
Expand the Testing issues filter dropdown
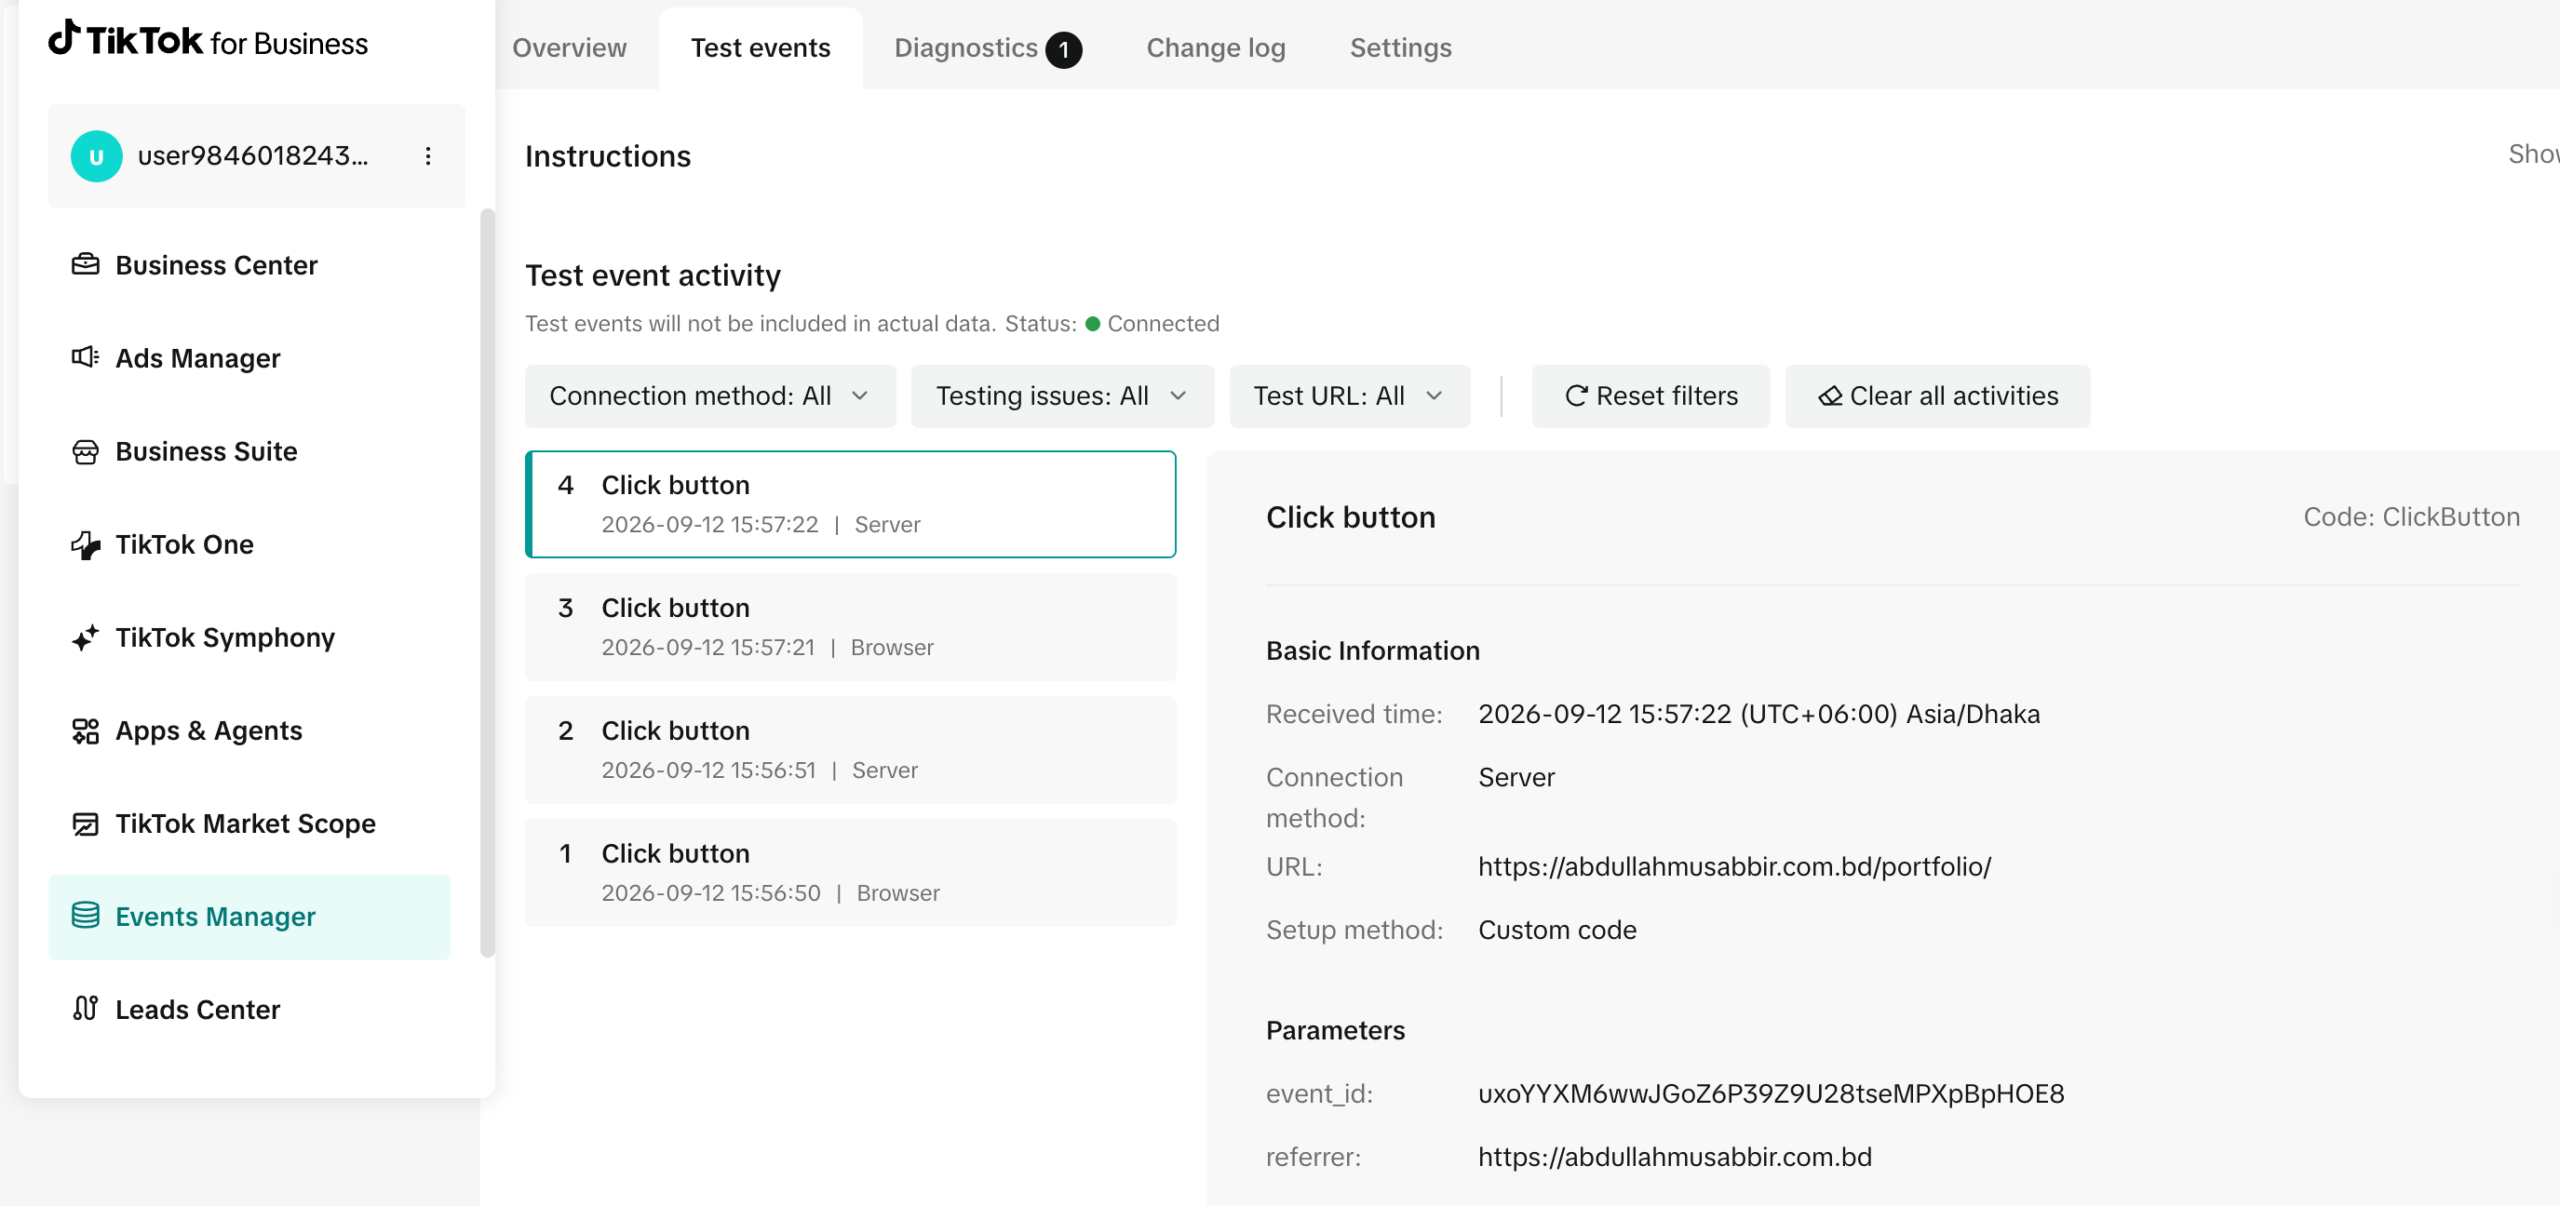coord(1062,396)
